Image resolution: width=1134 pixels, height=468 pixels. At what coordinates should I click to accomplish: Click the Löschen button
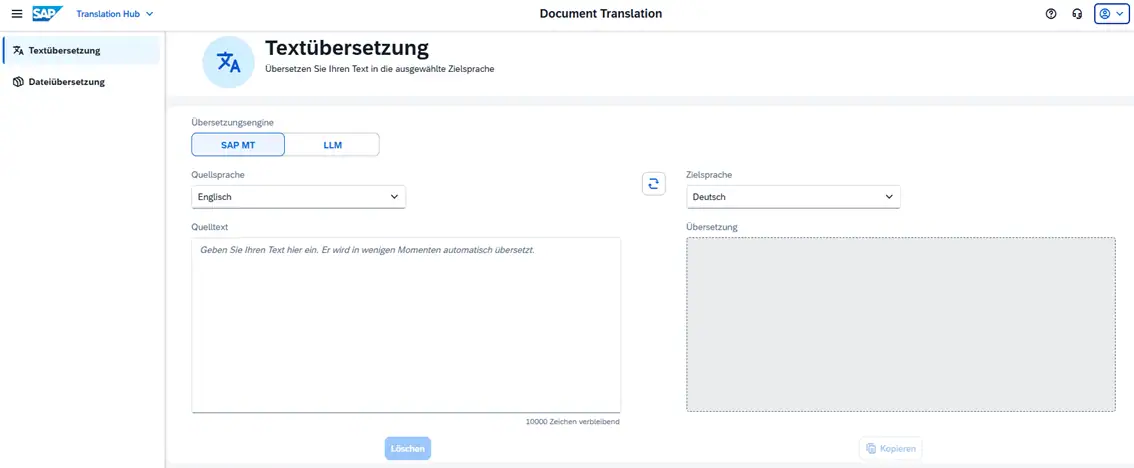pyautogui.click(x=408, y=448)
